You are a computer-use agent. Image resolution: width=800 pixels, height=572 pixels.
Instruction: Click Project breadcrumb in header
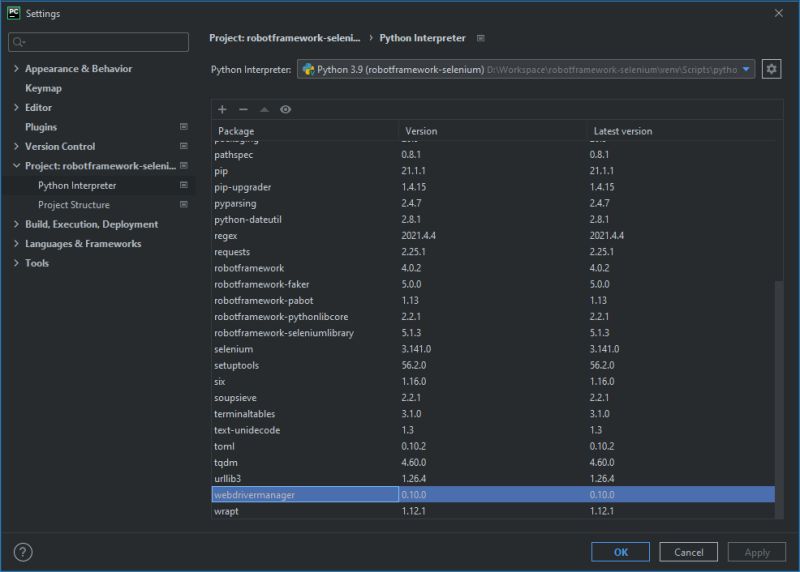285,38
